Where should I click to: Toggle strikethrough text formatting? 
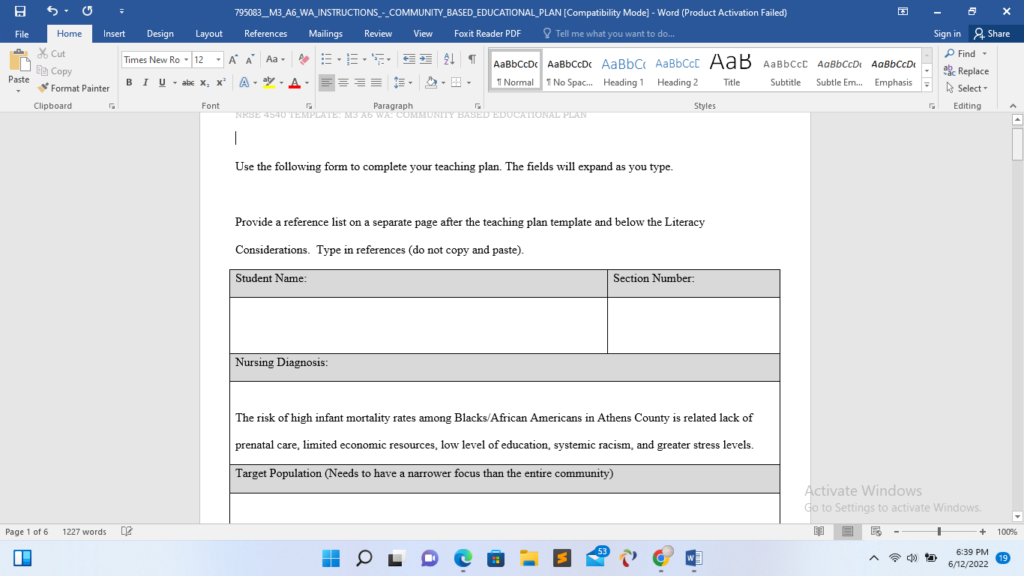coord(187,83)
